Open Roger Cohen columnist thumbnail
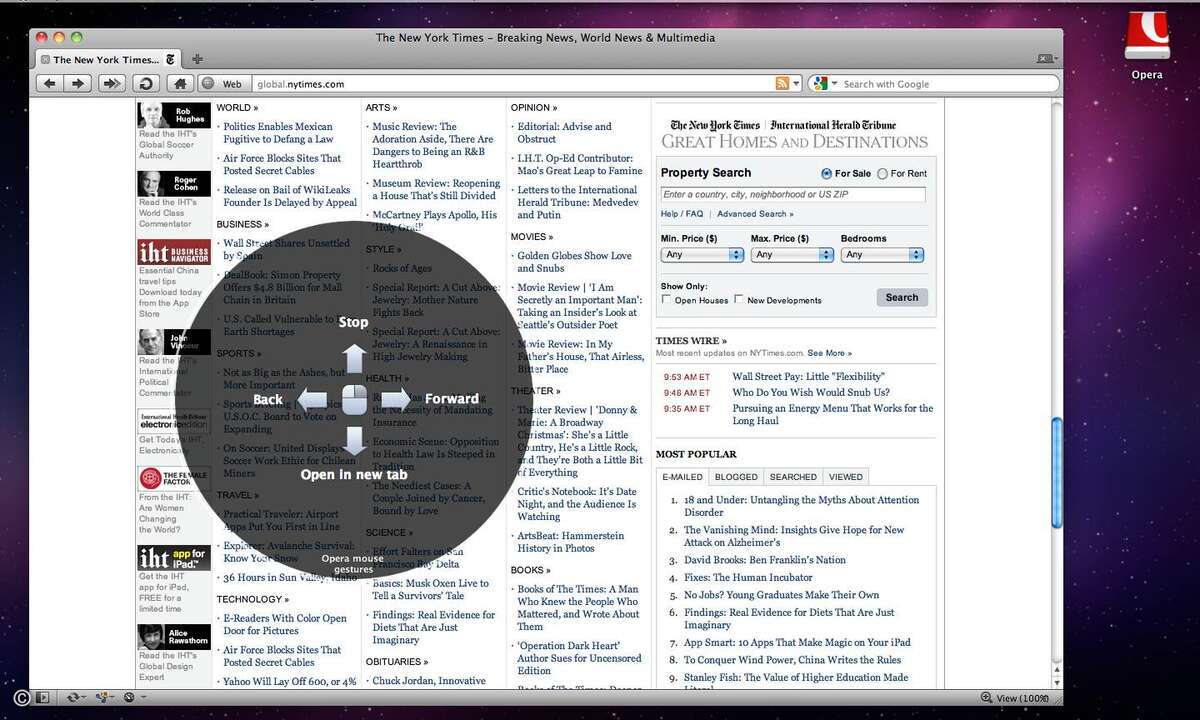 pos(174,184)
